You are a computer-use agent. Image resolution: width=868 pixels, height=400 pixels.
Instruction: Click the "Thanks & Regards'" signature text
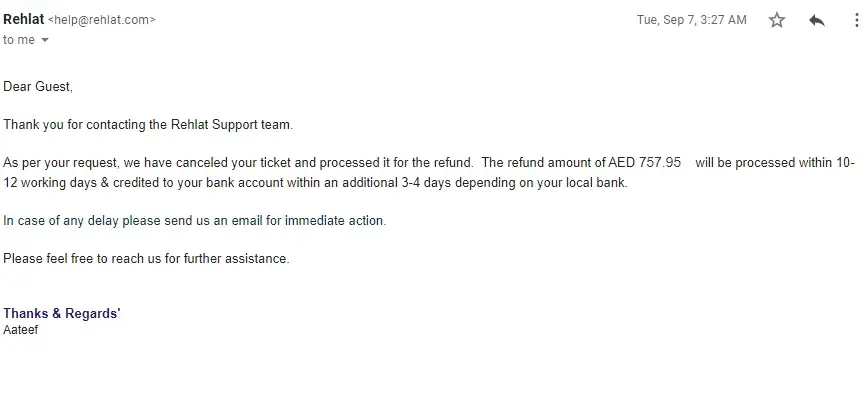62,313
